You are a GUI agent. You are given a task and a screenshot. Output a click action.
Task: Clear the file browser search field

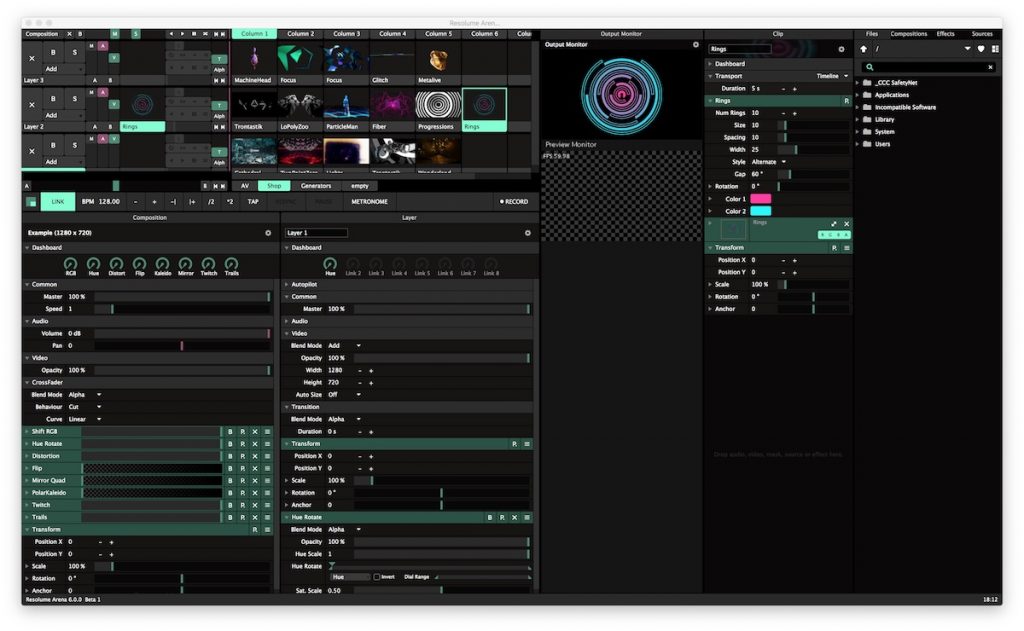[x=990, y=67]
